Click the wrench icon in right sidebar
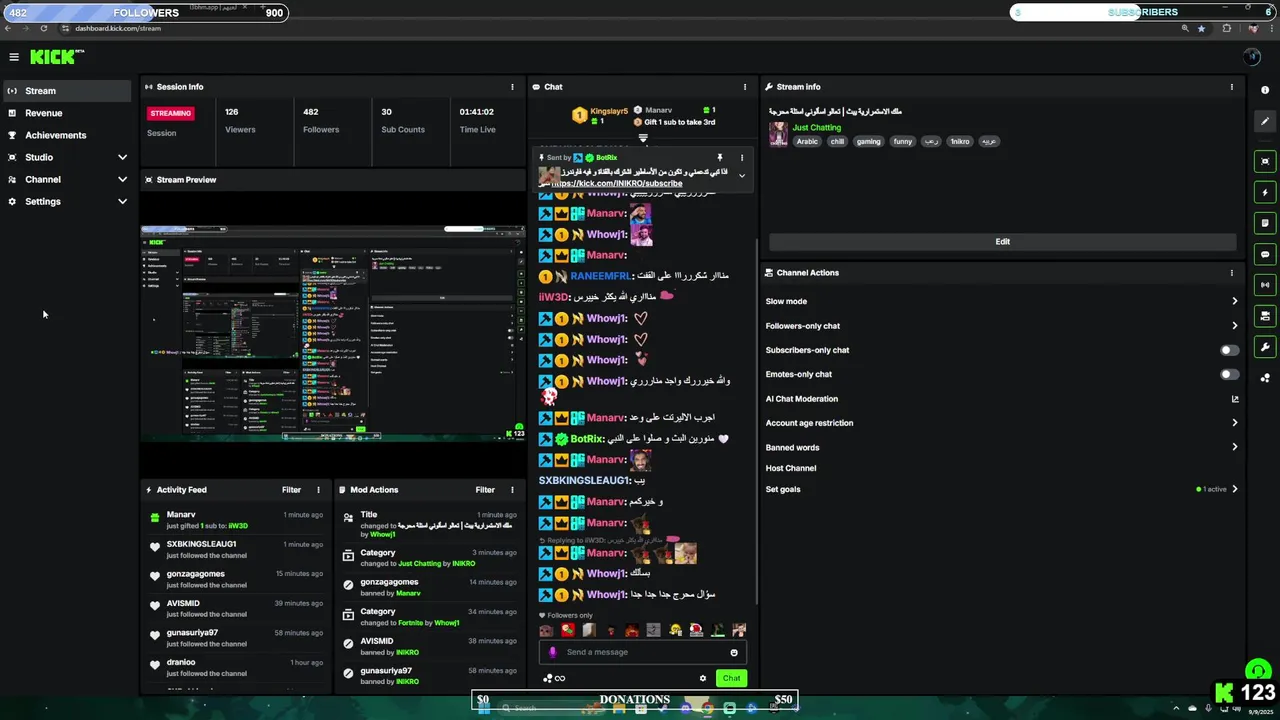 pyautogui.click(x=1265, y=347)
